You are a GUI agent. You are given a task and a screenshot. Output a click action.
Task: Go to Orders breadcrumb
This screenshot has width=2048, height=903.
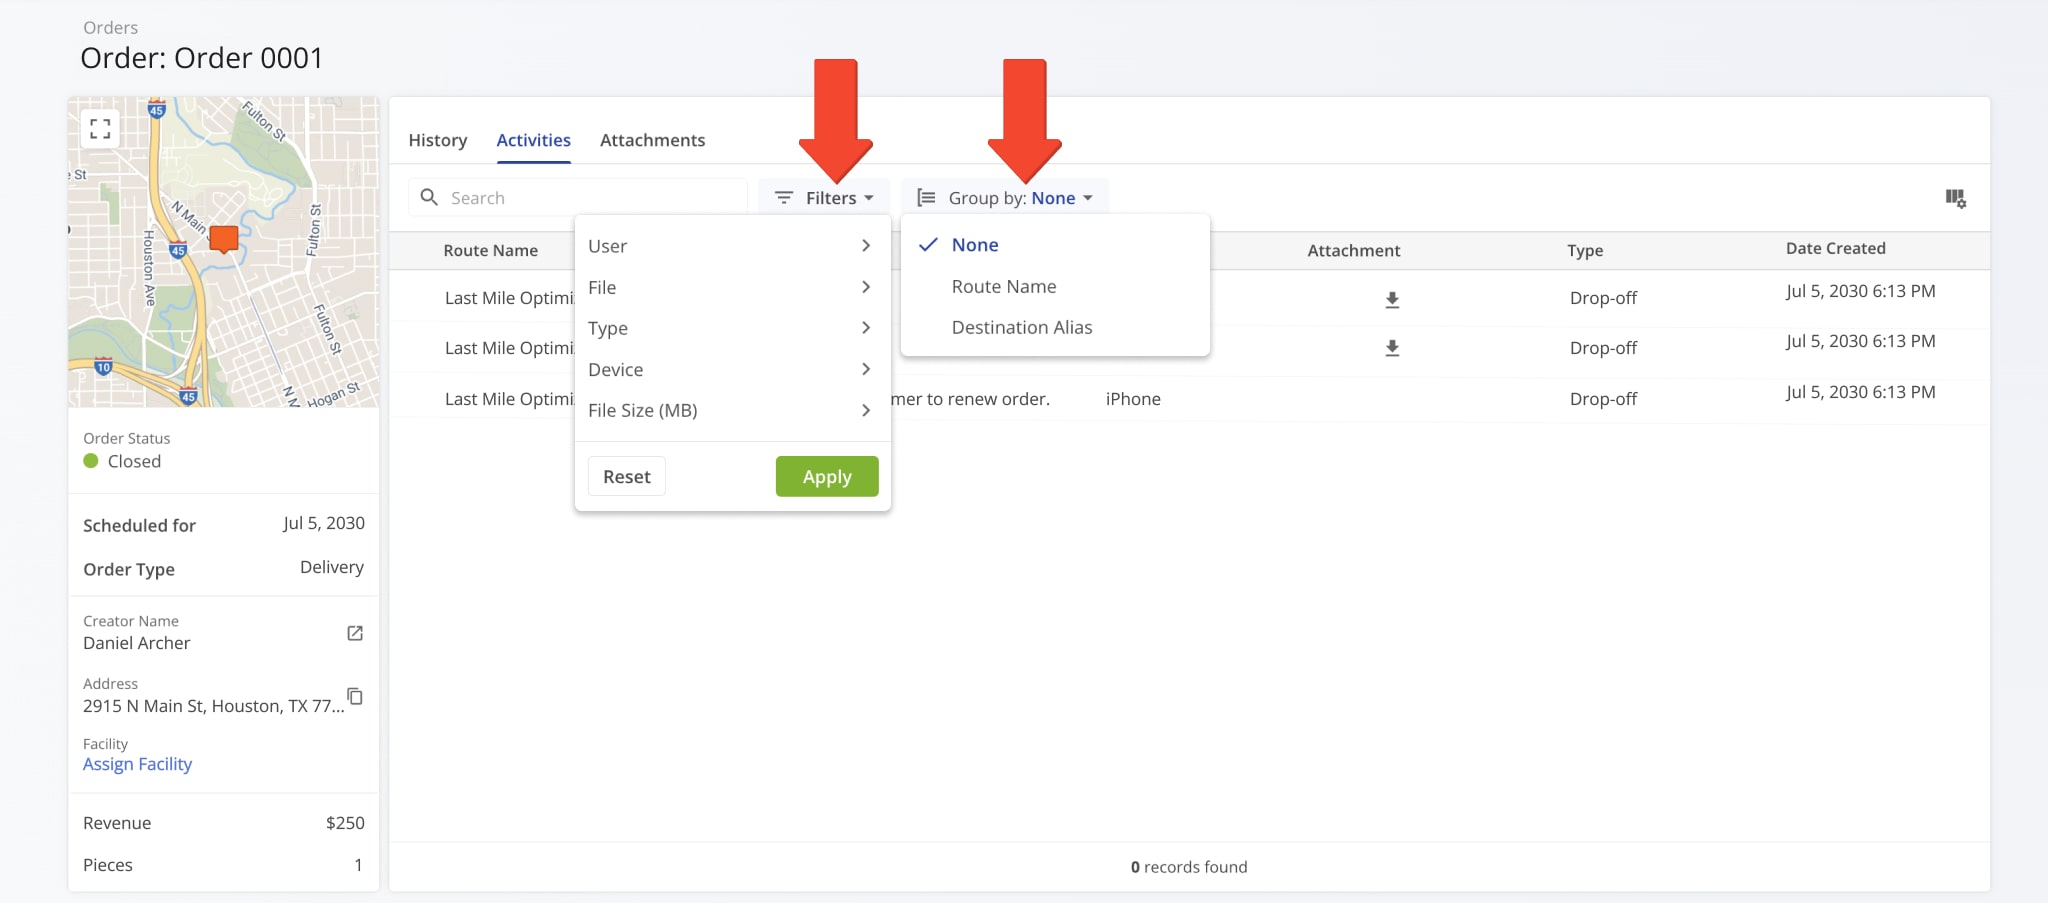tap(110, 27)
